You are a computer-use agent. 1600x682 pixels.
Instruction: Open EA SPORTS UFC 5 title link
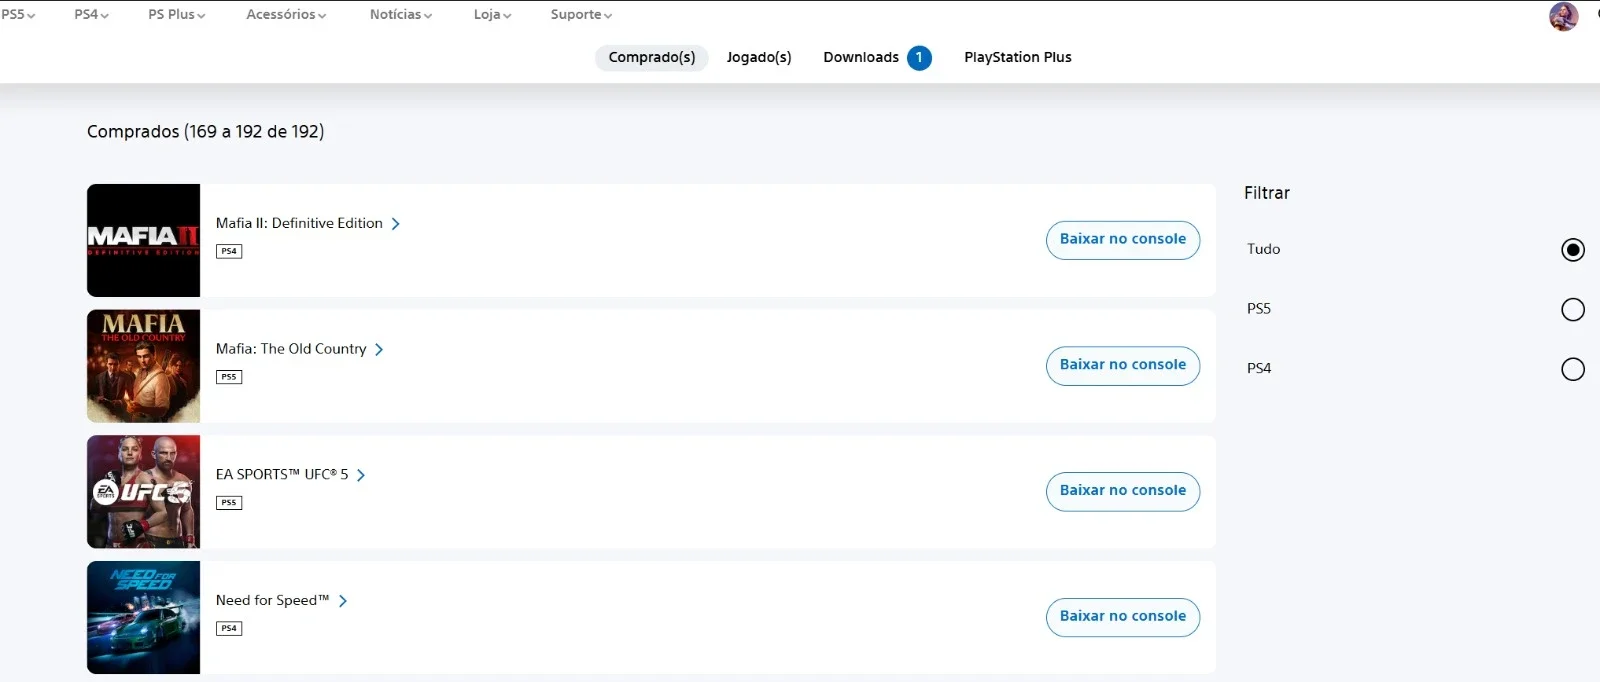coord(282,476)
